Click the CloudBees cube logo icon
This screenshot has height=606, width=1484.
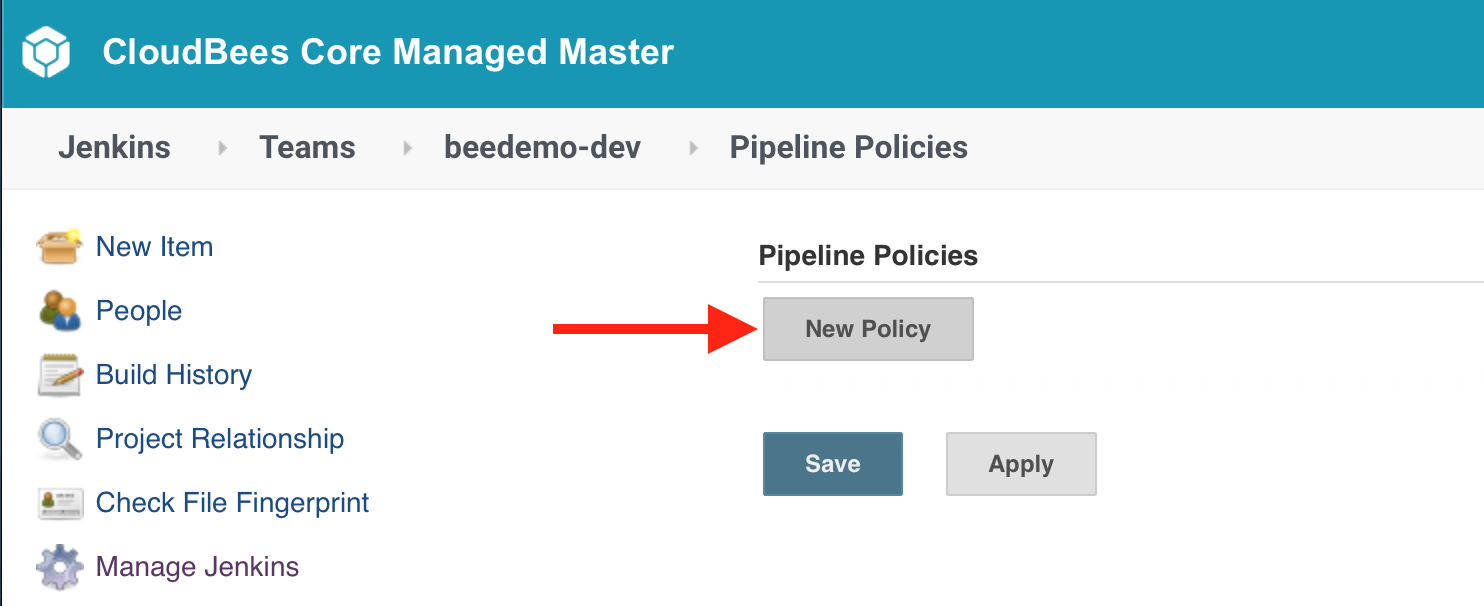pos(45,53)
